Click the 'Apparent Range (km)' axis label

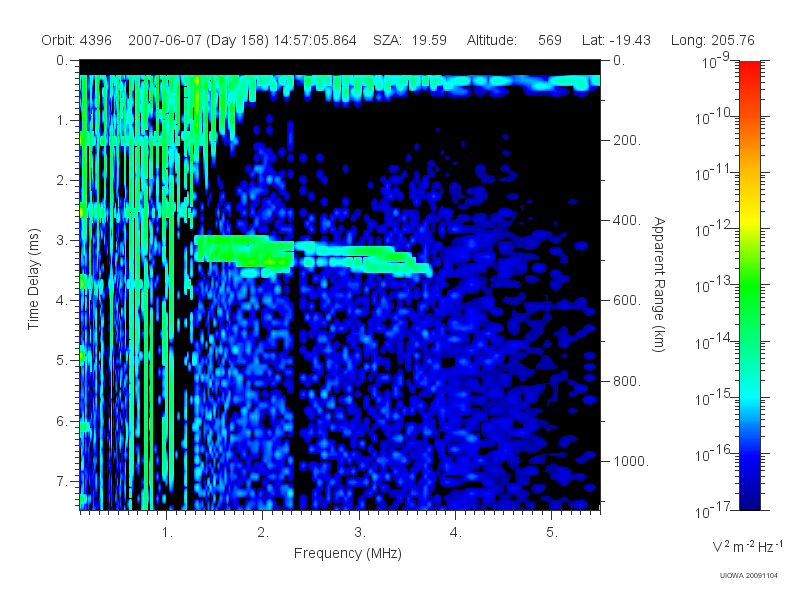pyautogui.click(x=659, y=284)
